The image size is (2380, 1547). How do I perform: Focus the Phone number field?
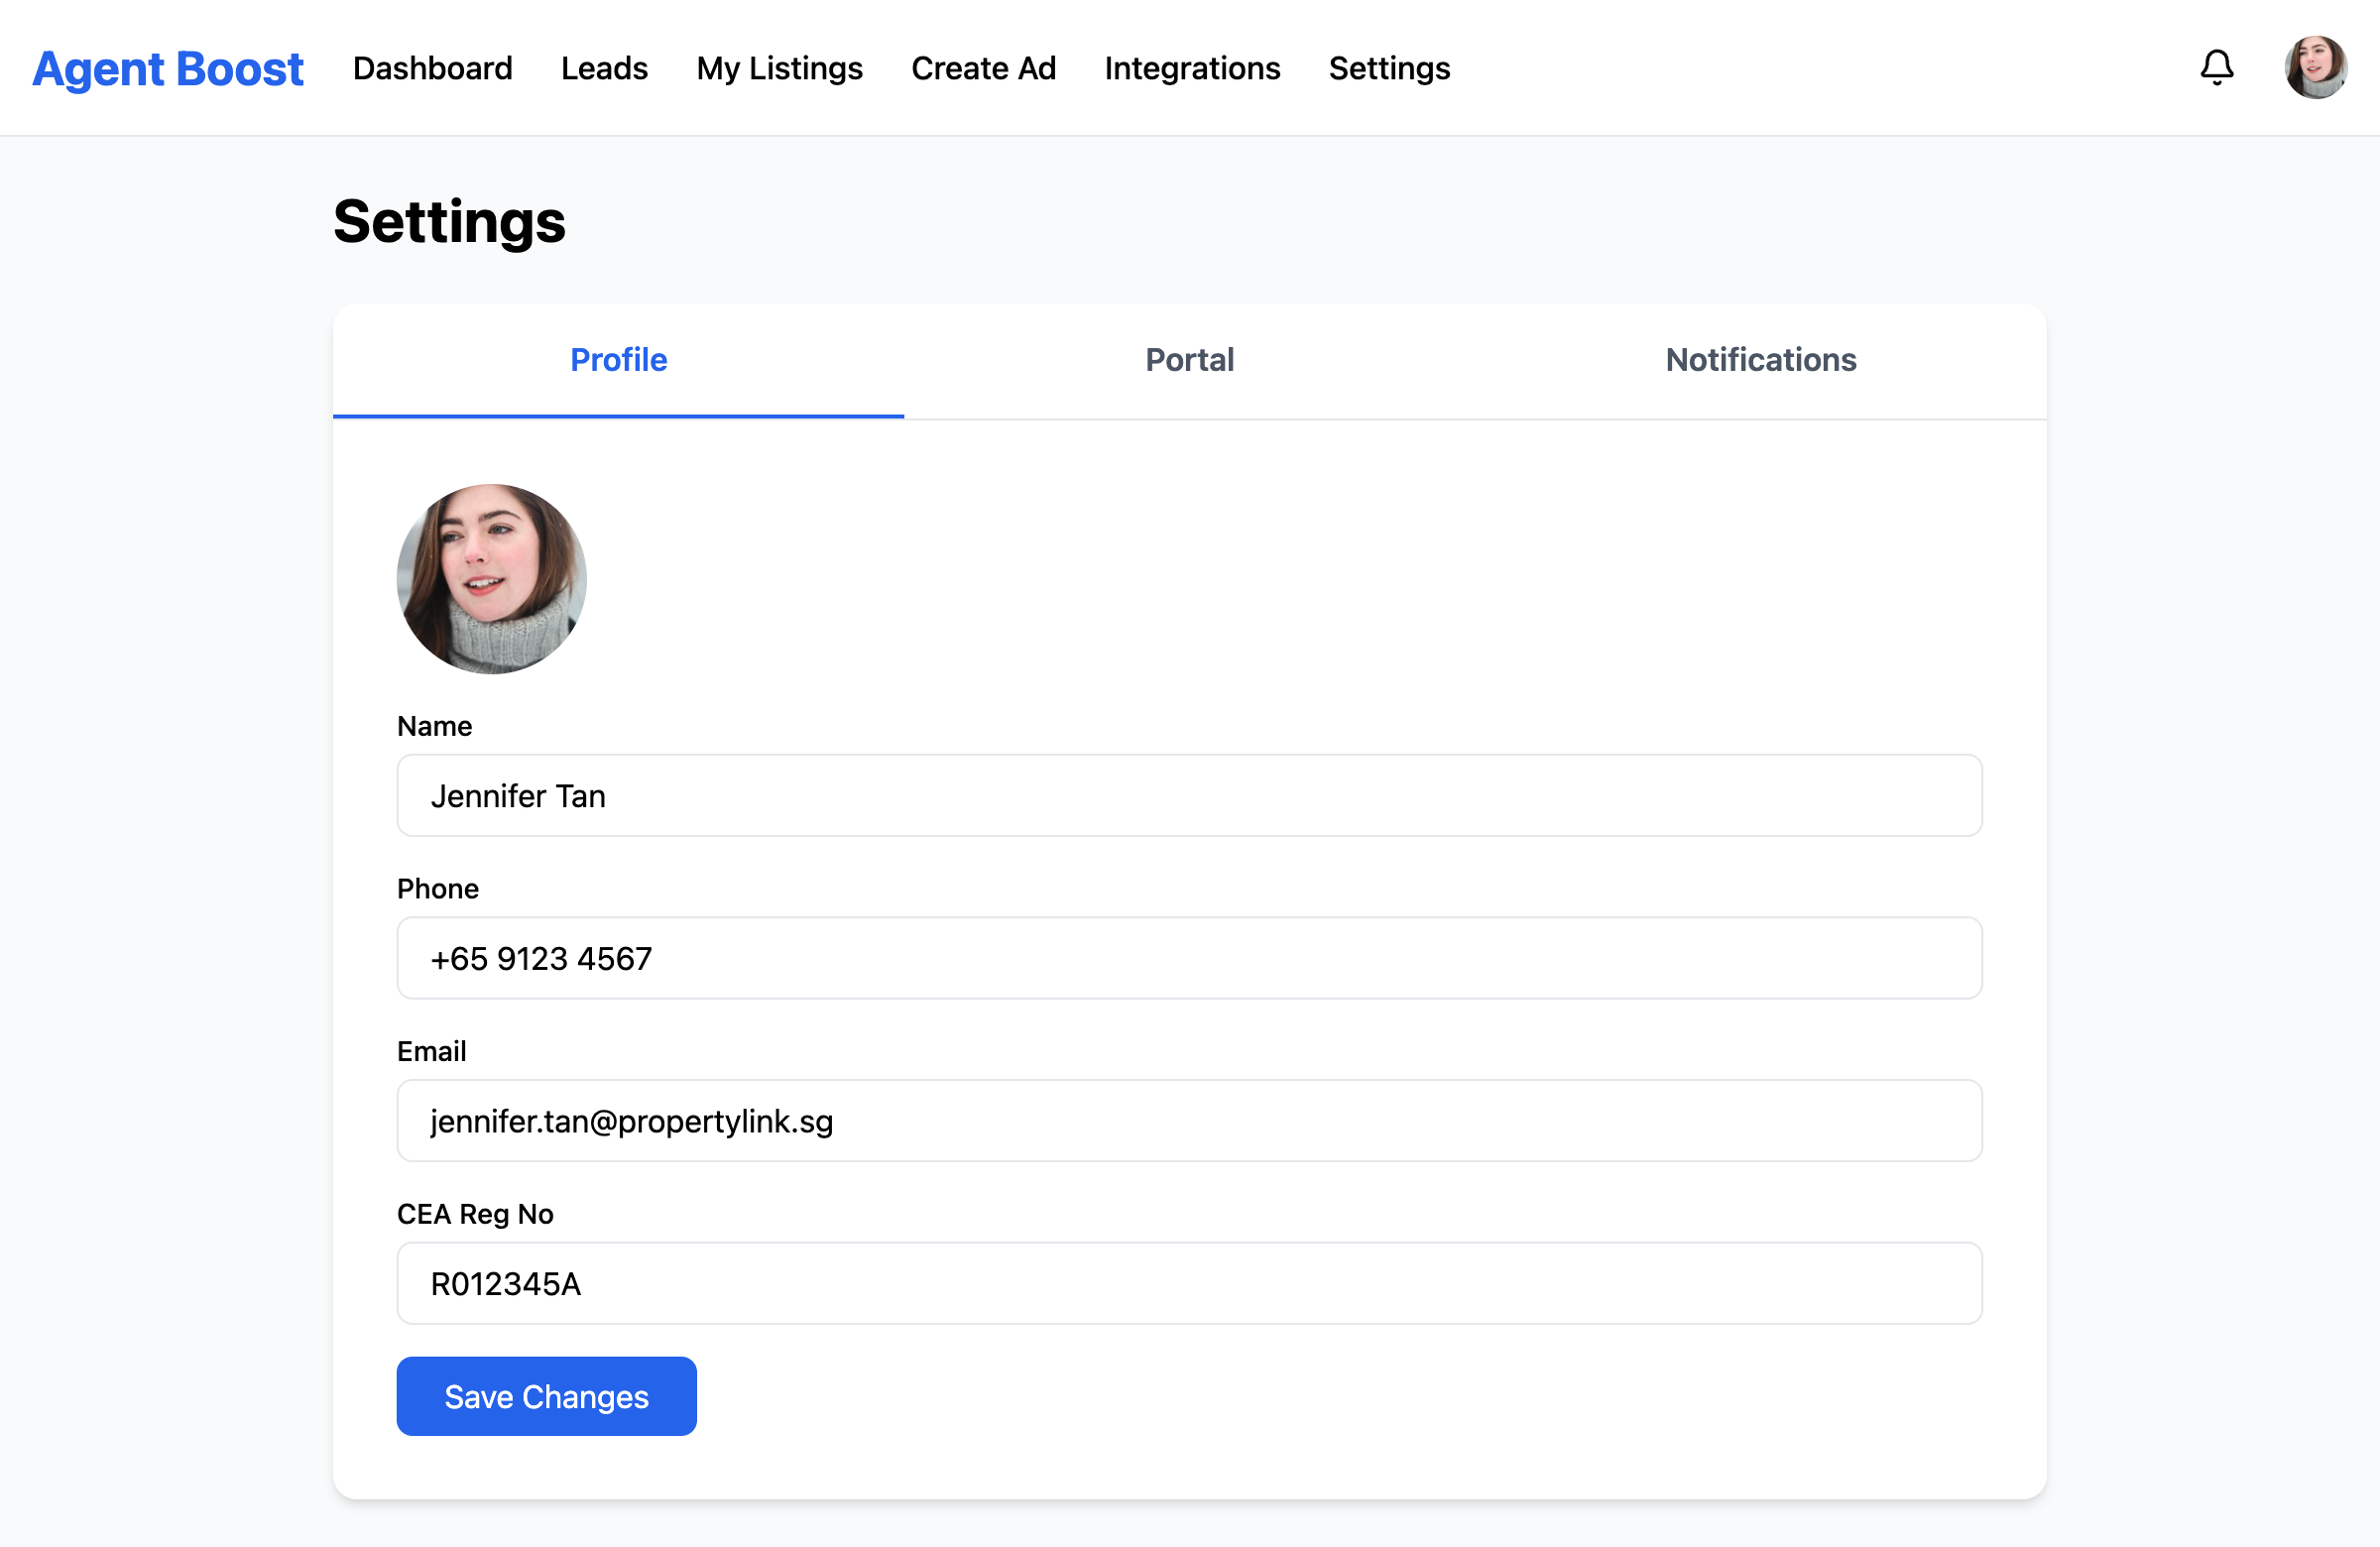[x=1189, y=959]
